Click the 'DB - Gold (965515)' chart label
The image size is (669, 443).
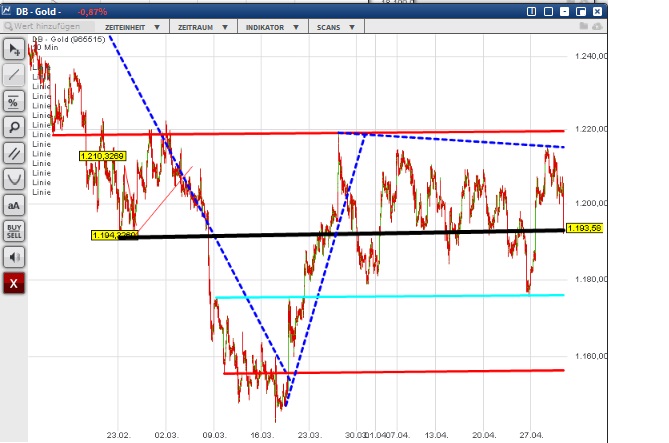(69, 39)
